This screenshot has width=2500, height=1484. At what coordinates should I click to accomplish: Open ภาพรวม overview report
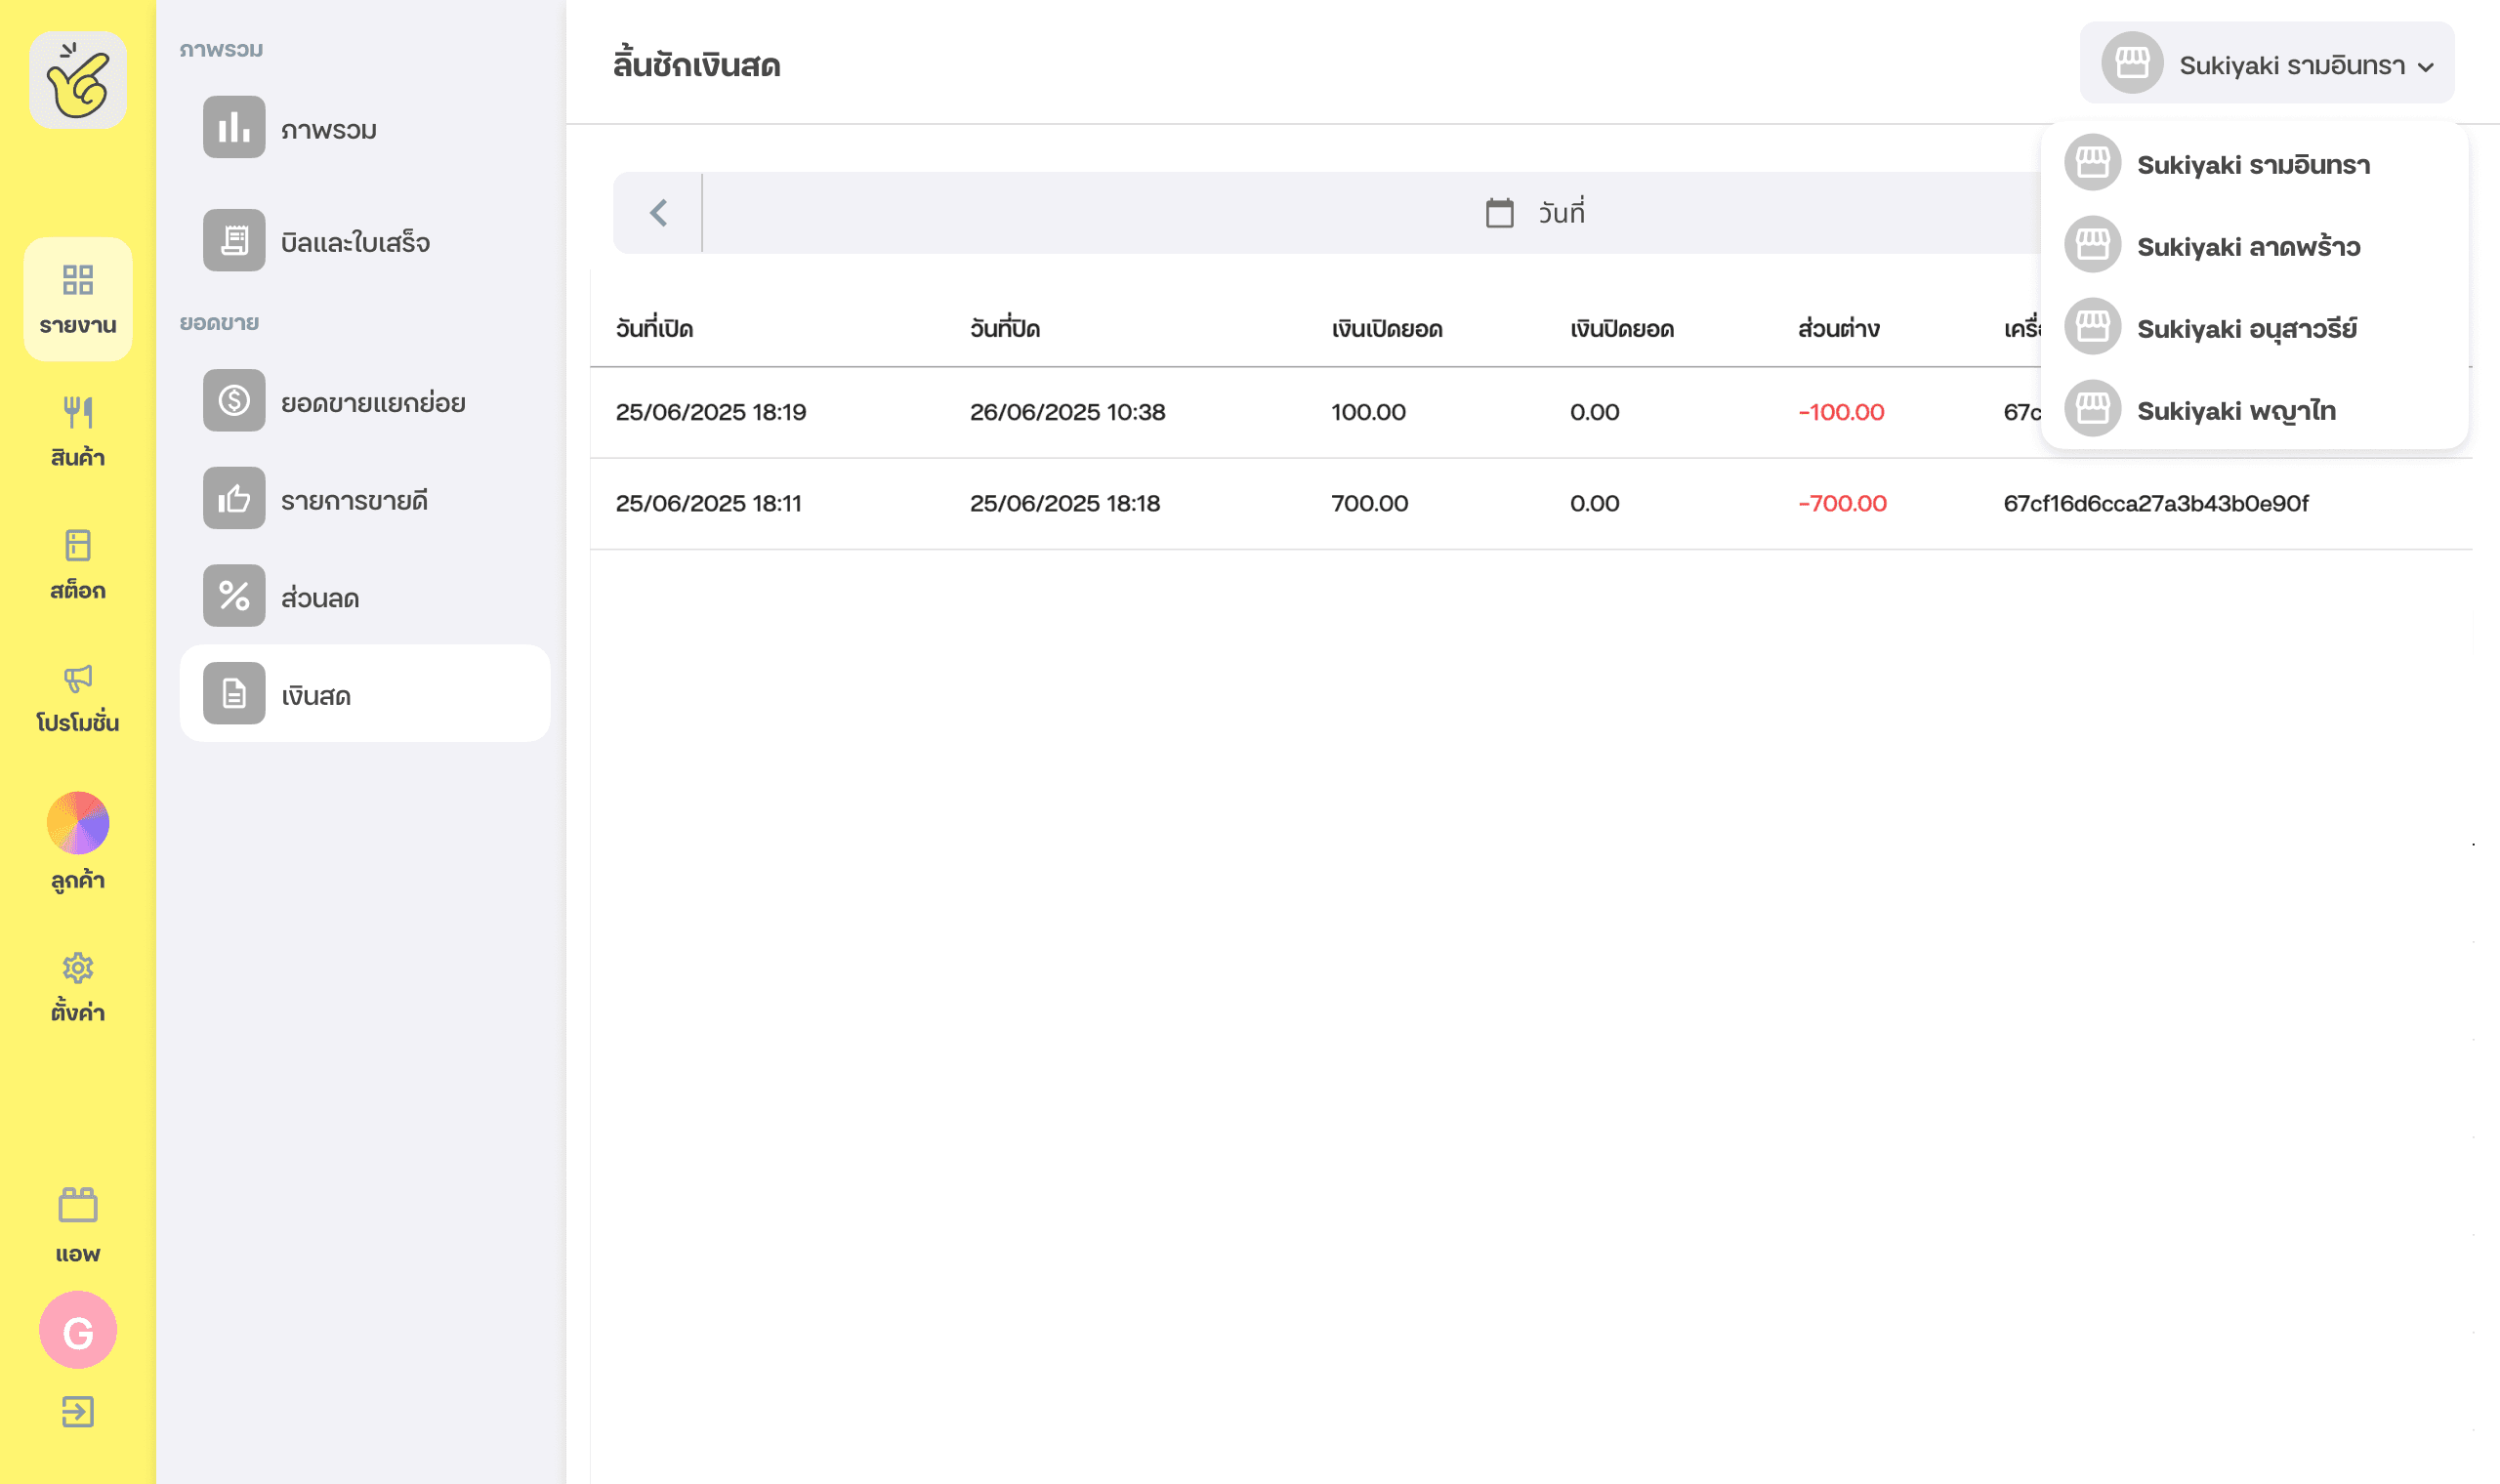click(365, 128)
